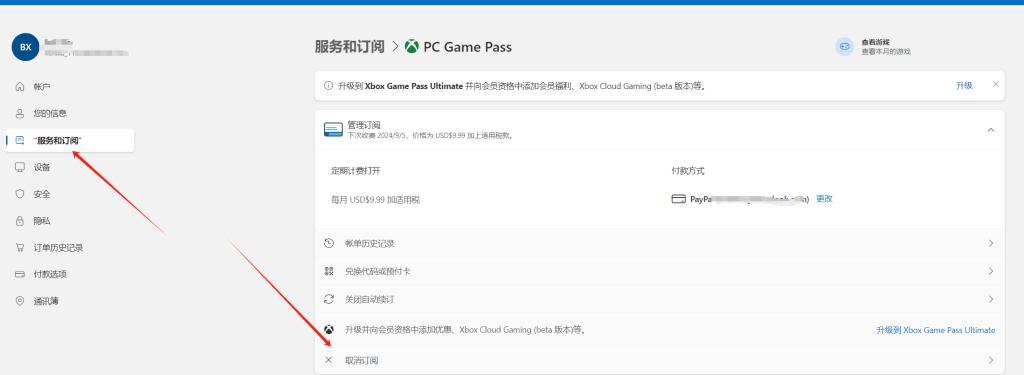Click 升级到 Xbox Game Pass Ultimate link
1024x375 pixels.
936,330
